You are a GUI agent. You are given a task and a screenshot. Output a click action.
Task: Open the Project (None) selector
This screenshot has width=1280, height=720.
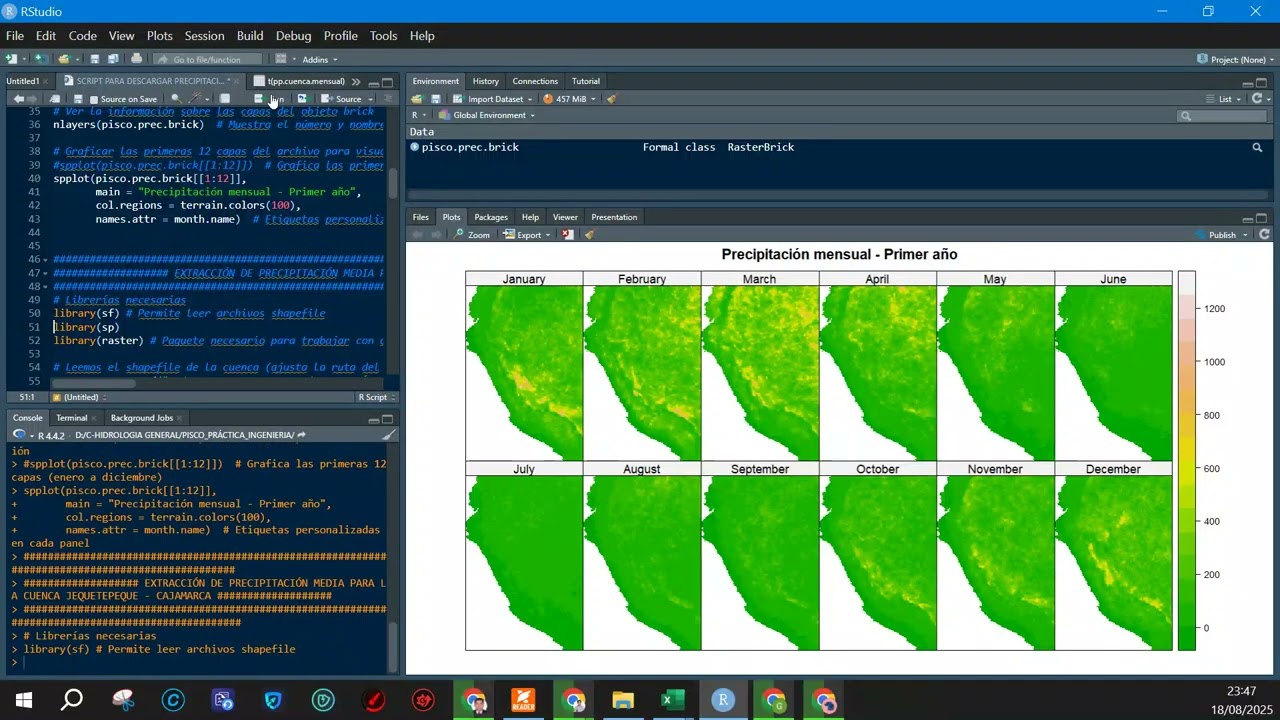(x=1236, y=59)
